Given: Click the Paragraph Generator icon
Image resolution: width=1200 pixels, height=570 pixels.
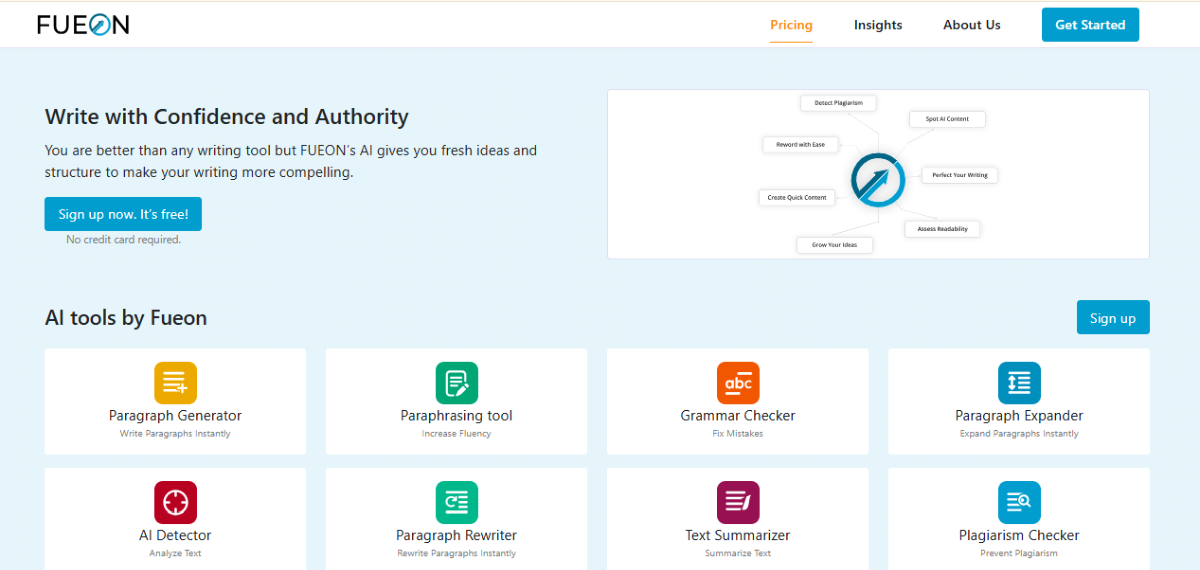Looking at the screenshot, I should pos(175,383).
